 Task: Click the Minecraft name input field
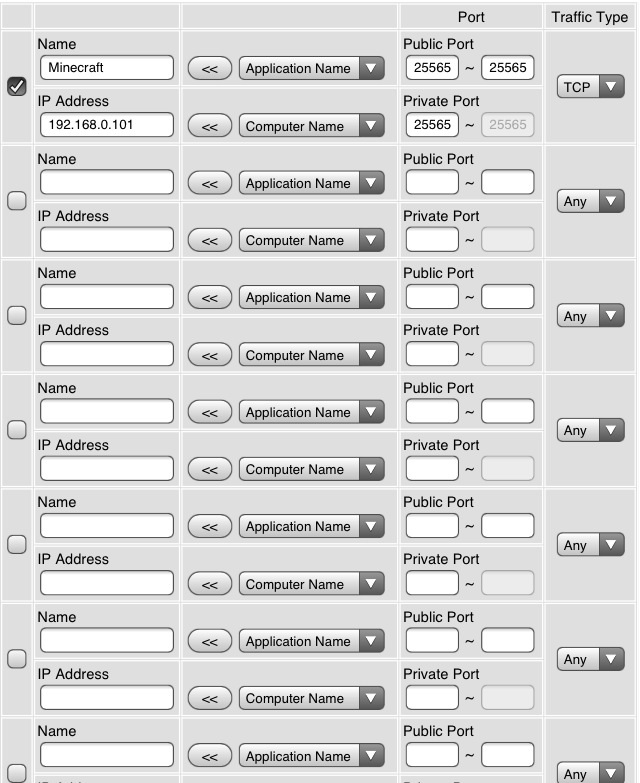[x=107, y=68]
